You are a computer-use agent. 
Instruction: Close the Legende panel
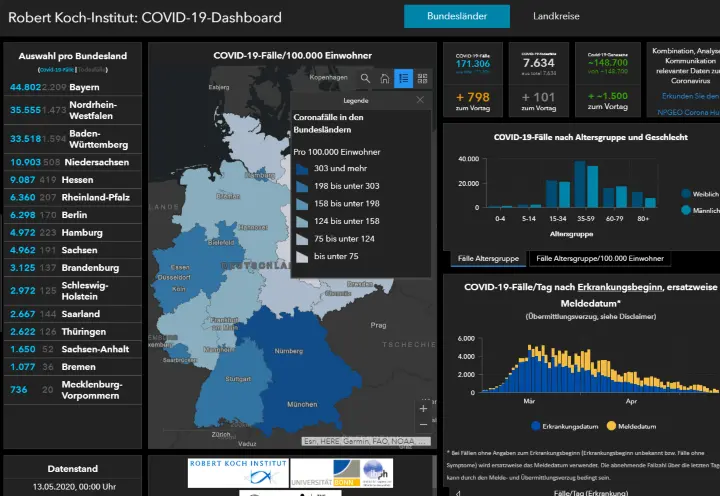[x=420, y=101]
